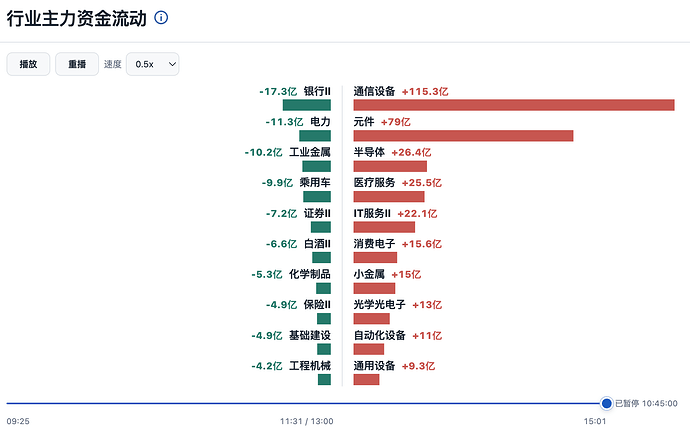Click the 工业金属 green outflow bar
The image size is (690, 429).
(316, 166)
